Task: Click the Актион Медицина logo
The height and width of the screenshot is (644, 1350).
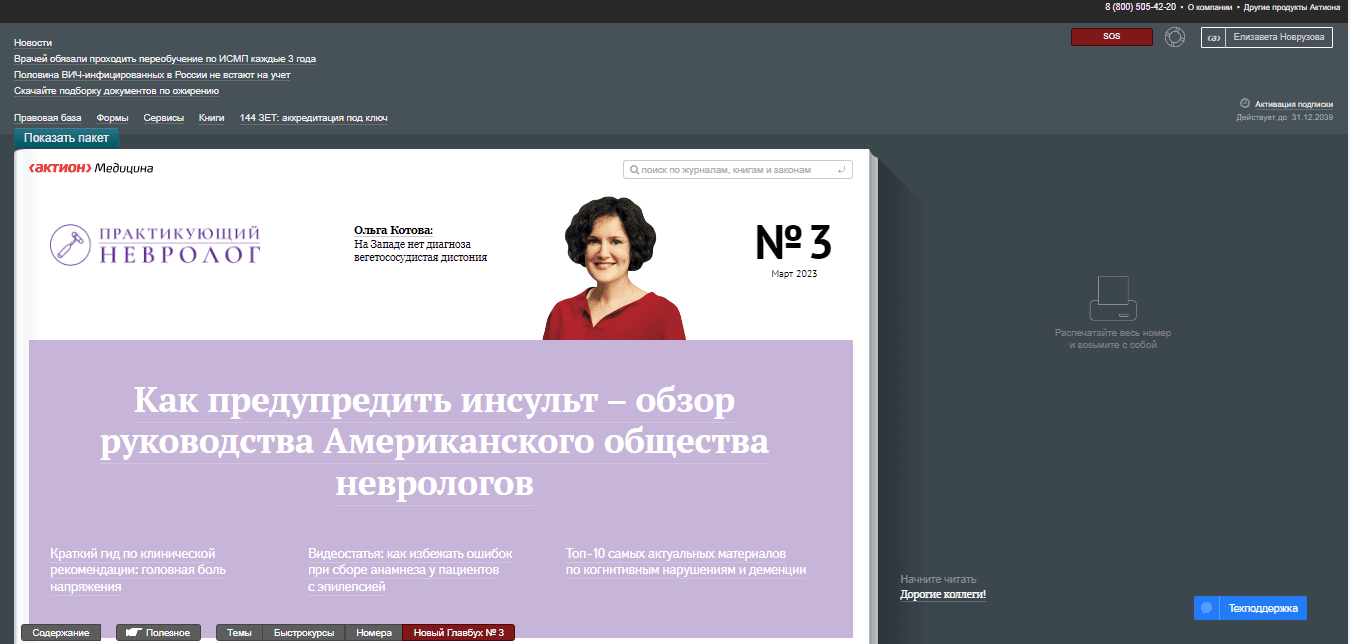Action: (91, 168)
